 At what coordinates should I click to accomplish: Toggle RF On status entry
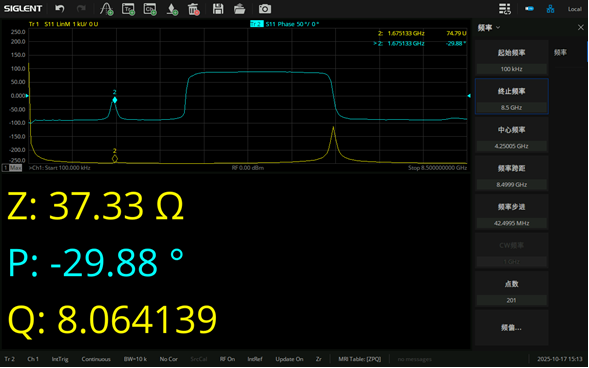click(227, 359)
